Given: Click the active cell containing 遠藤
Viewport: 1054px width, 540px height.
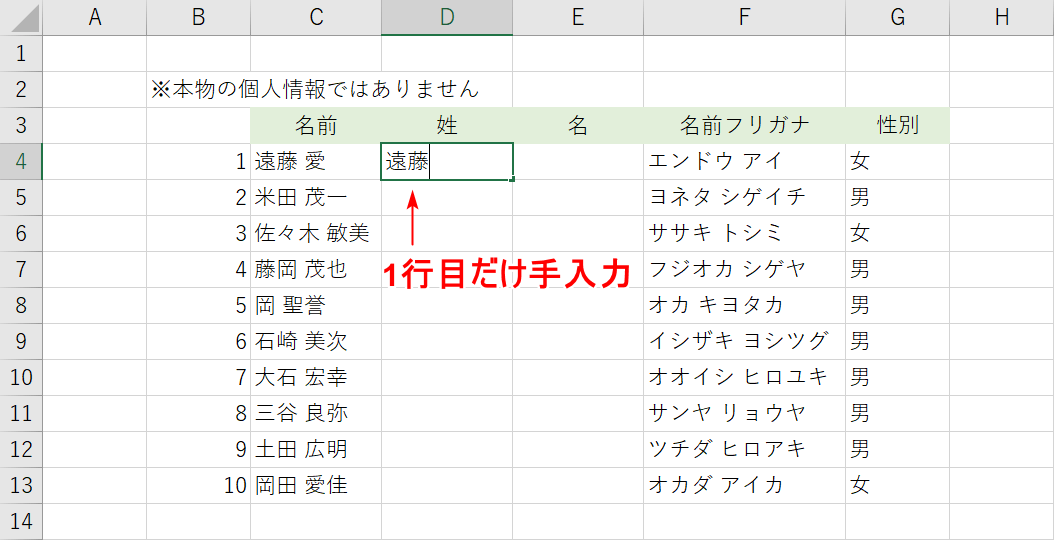Looking at the screenshot, I should tap(447, 161).
